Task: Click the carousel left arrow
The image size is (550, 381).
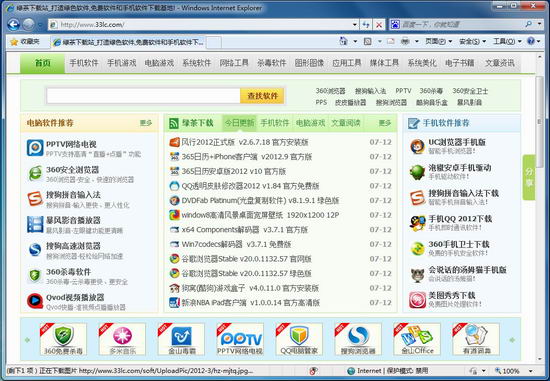Action: tap(27, 340)
